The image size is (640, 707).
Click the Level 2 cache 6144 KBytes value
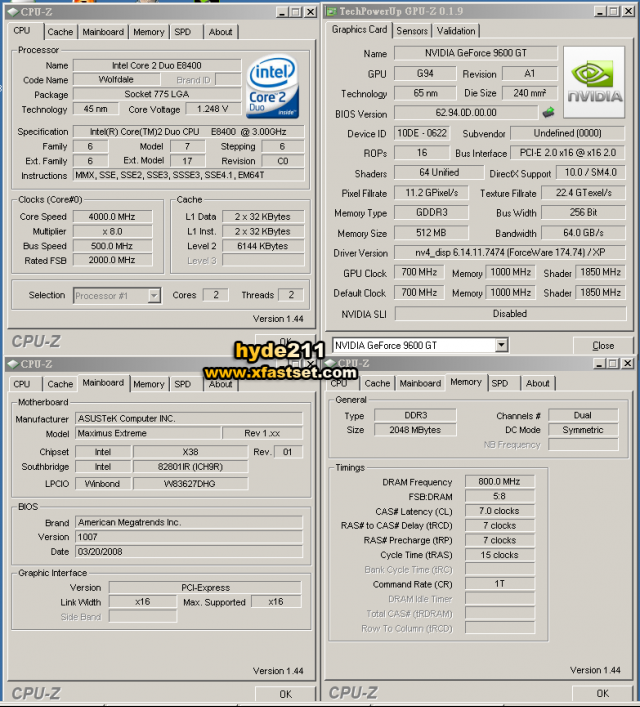(262, 246)
